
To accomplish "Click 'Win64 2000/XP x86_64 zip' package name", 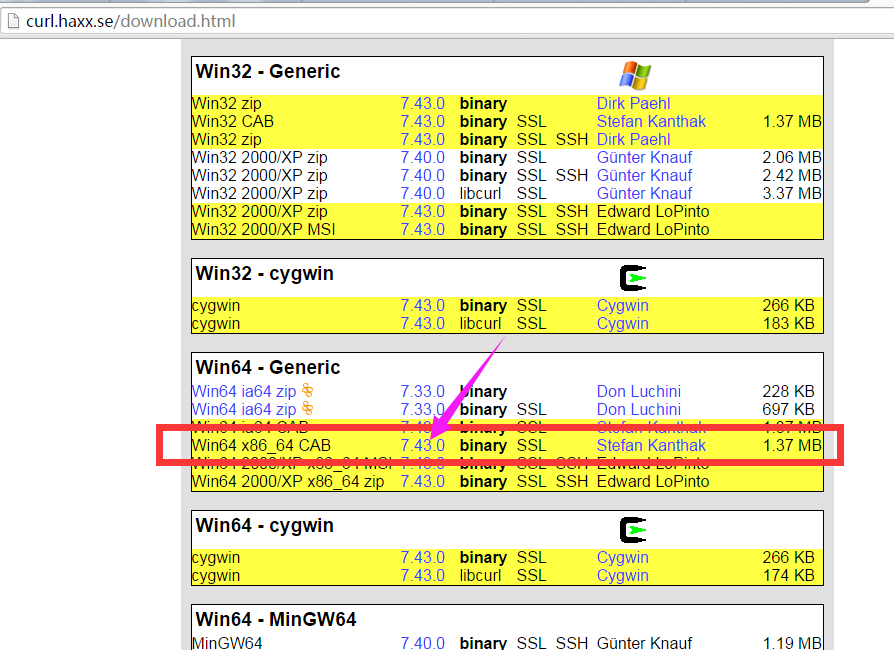I will (x=288, y=482).
